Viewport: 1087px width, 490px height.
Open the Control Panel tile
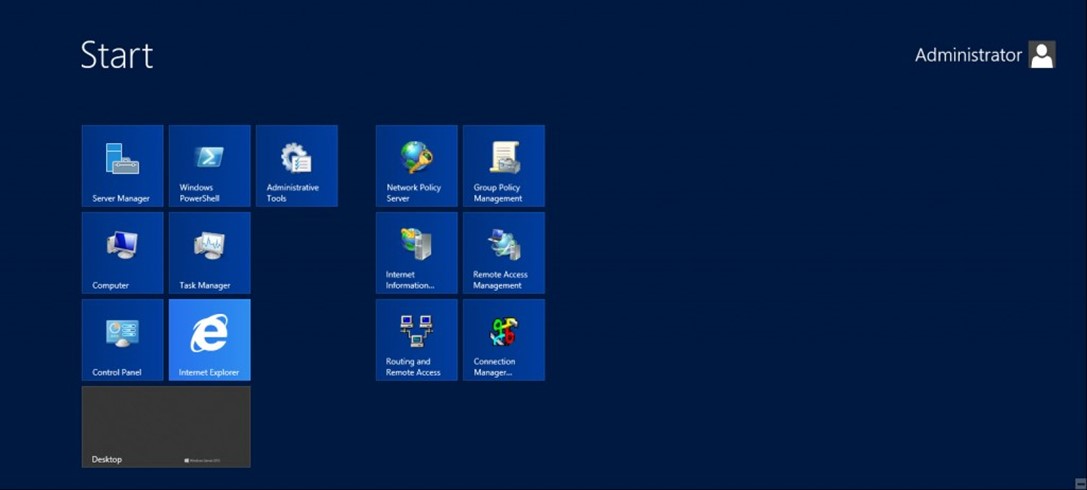tap(123, 340)
